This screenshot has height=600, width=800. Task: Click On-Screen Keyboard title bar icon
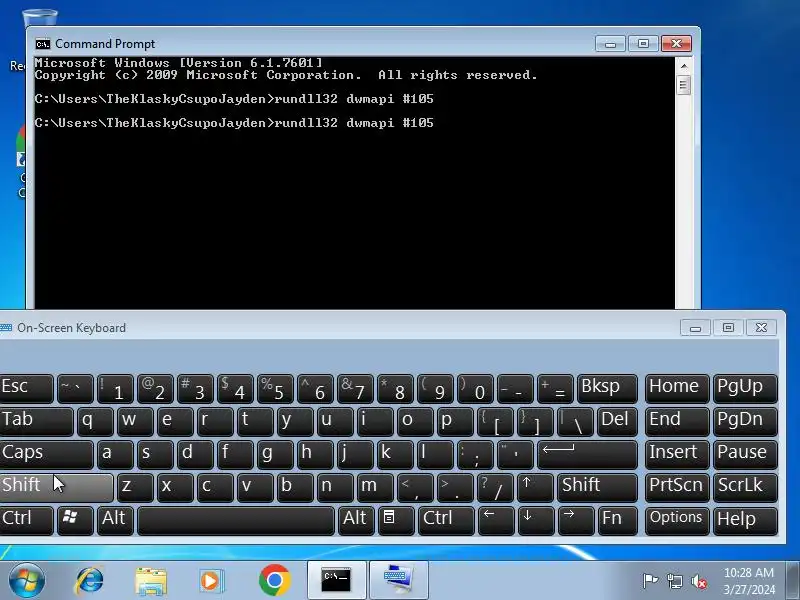click(x=6, y=328)
